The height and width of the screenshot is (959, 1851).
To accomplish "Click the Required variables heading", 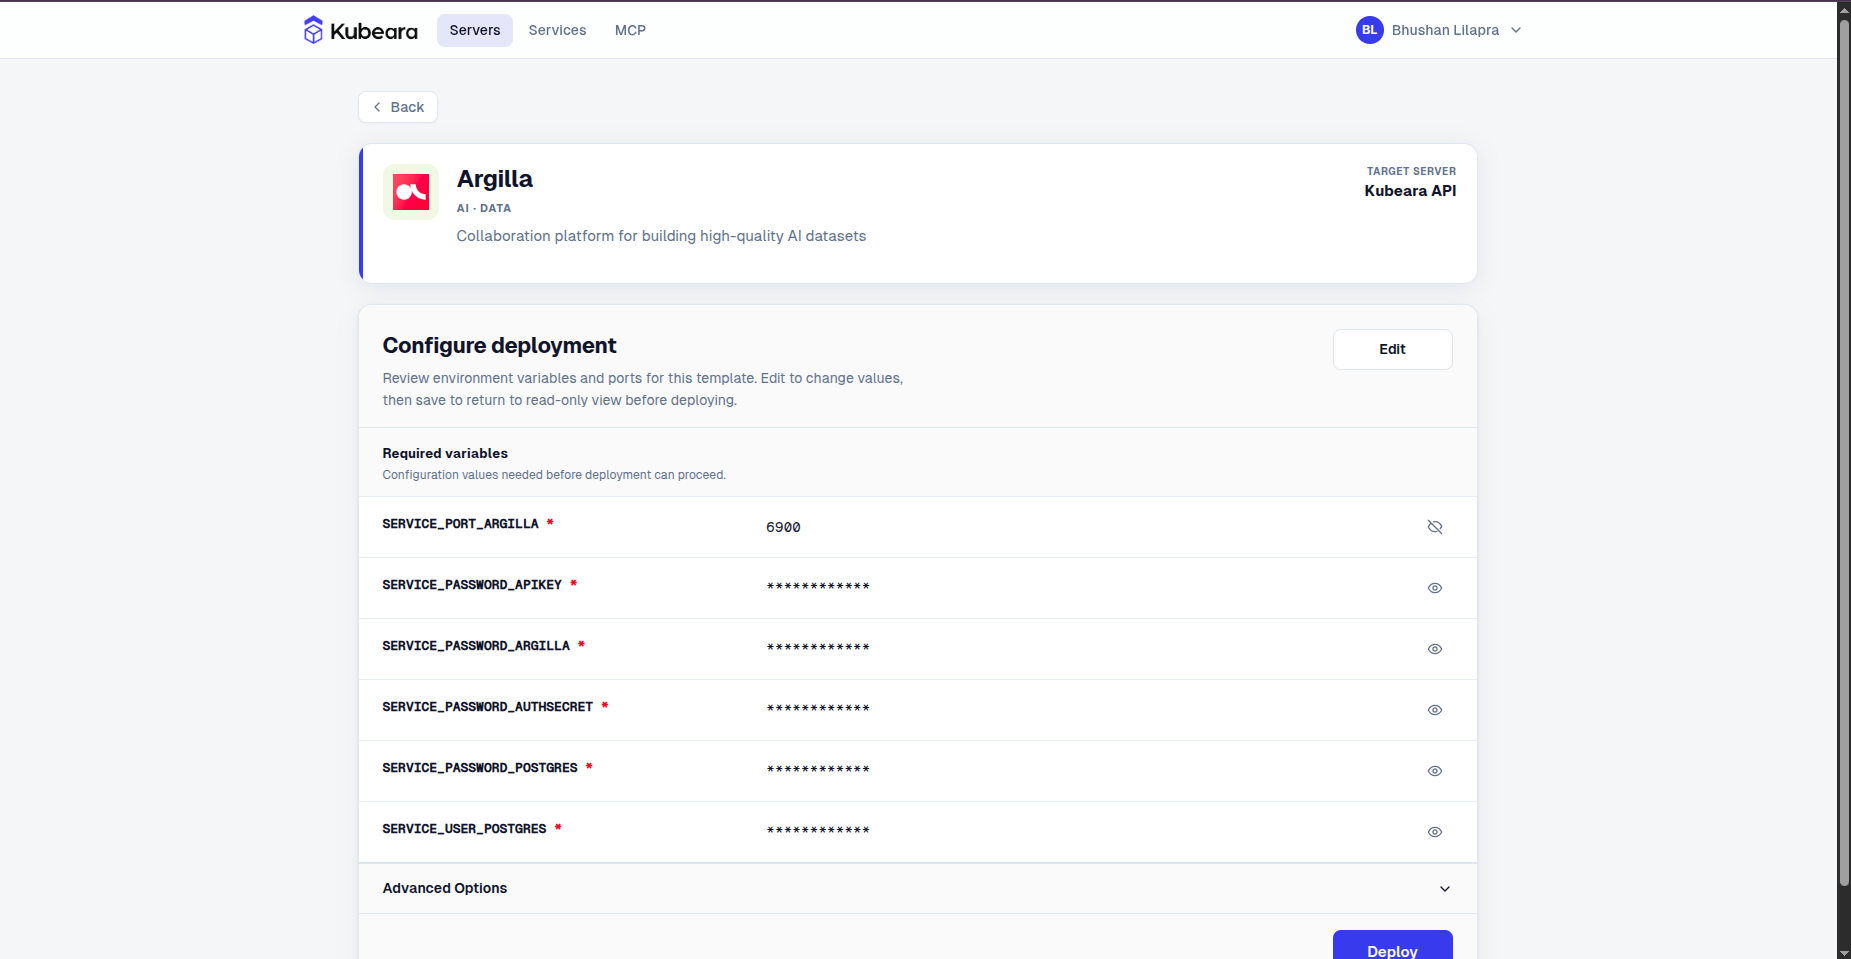I will [x=445, y=453].
